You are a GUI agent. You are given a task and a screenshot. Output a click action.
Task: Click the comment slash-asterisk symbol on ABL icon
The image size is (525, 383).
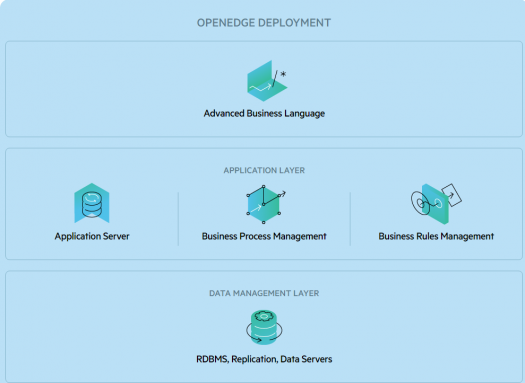coord(279,78)
